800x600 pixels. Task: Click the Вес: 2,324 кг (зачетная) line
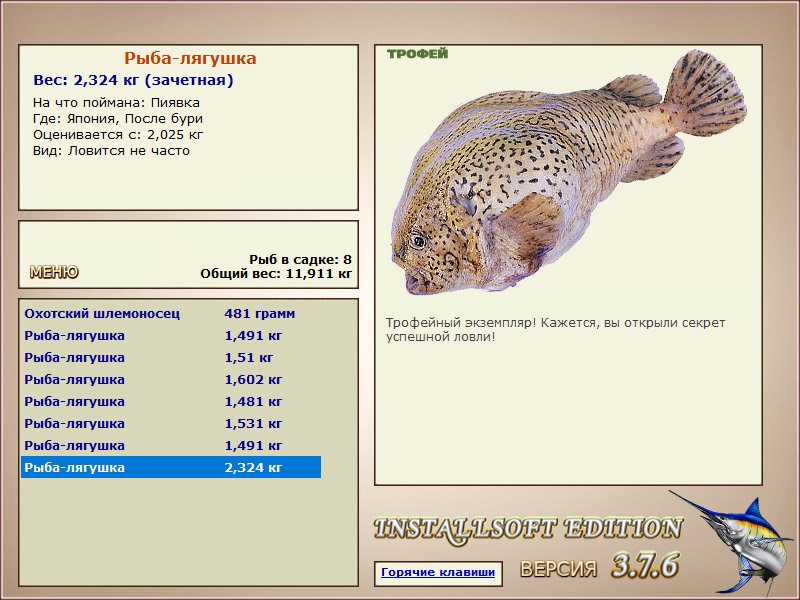click(x=133, y=81)
